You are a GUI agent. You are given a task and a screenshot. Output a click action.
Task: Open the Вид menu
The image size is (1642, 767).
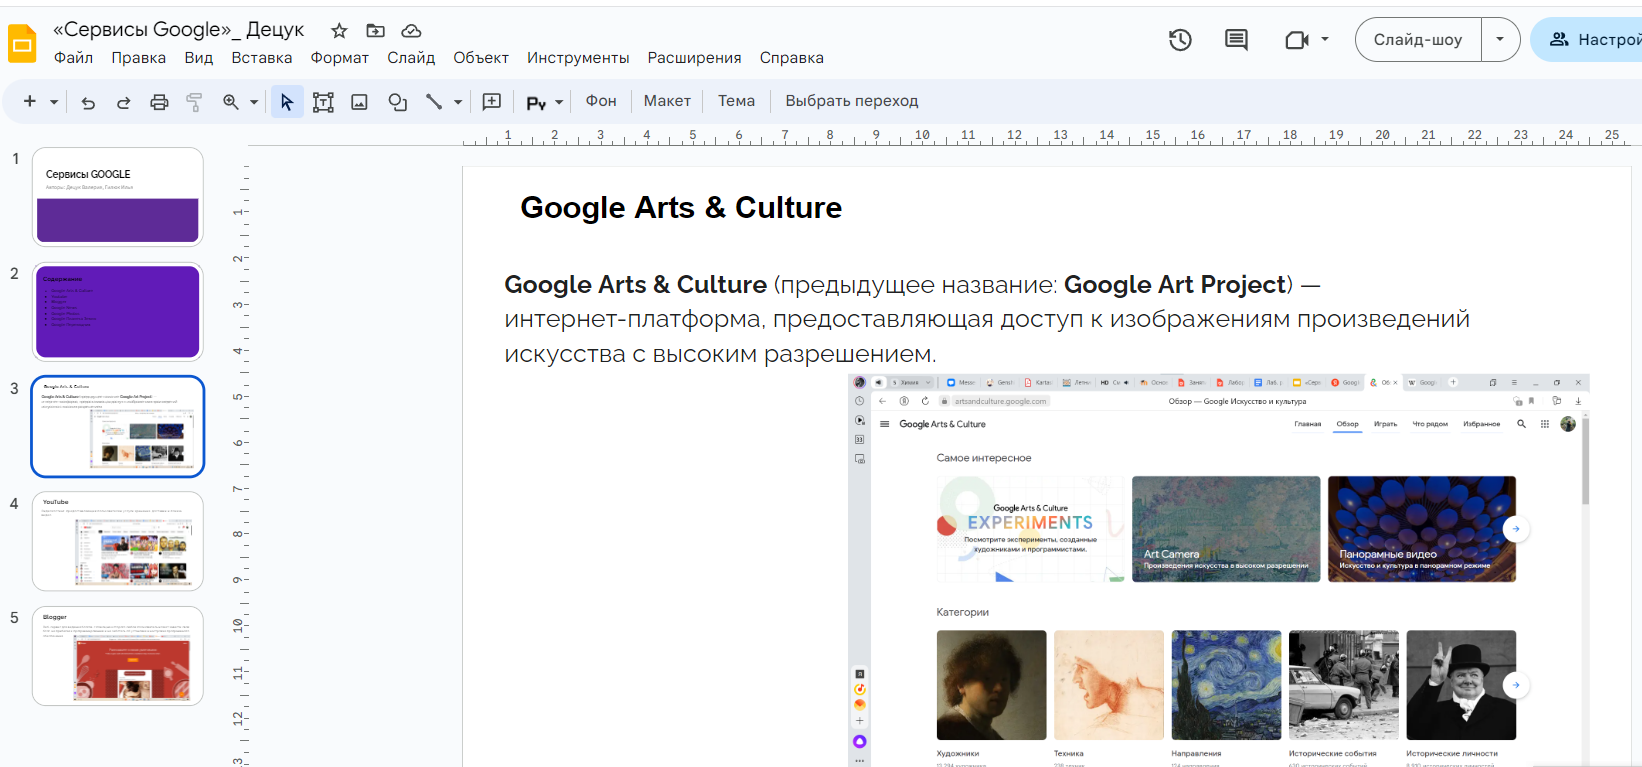pos(199,58)
